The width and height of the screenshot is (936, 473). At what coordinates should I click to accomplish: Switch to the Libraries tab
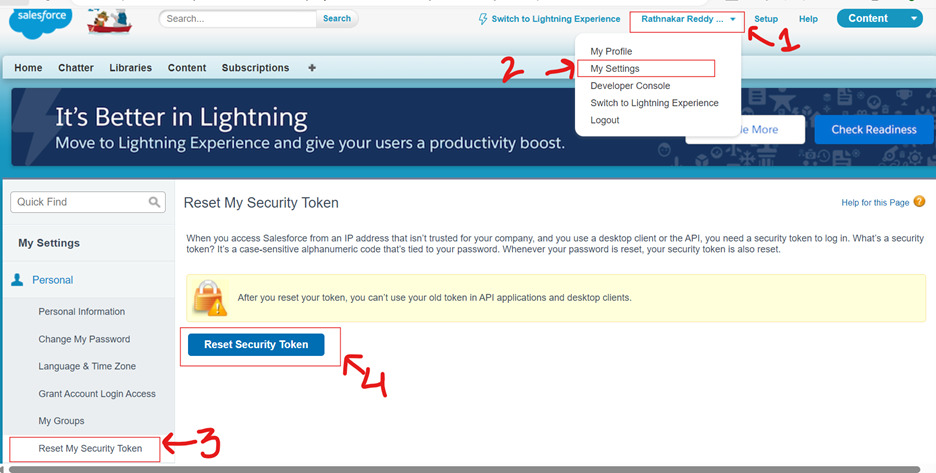(x=130, y=68)
